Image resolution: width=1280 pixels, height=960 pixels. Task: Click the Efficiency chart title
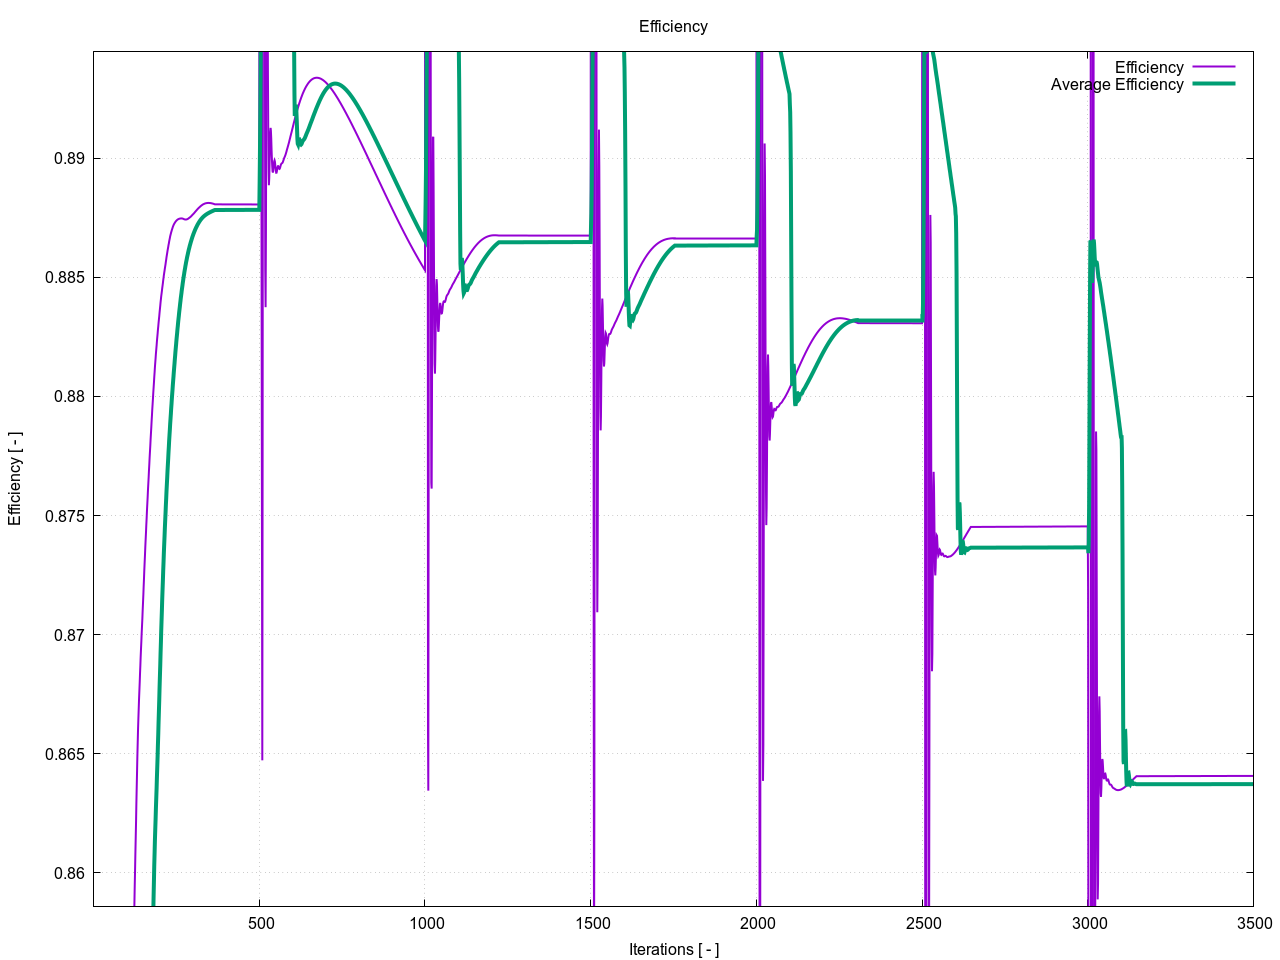673,27
